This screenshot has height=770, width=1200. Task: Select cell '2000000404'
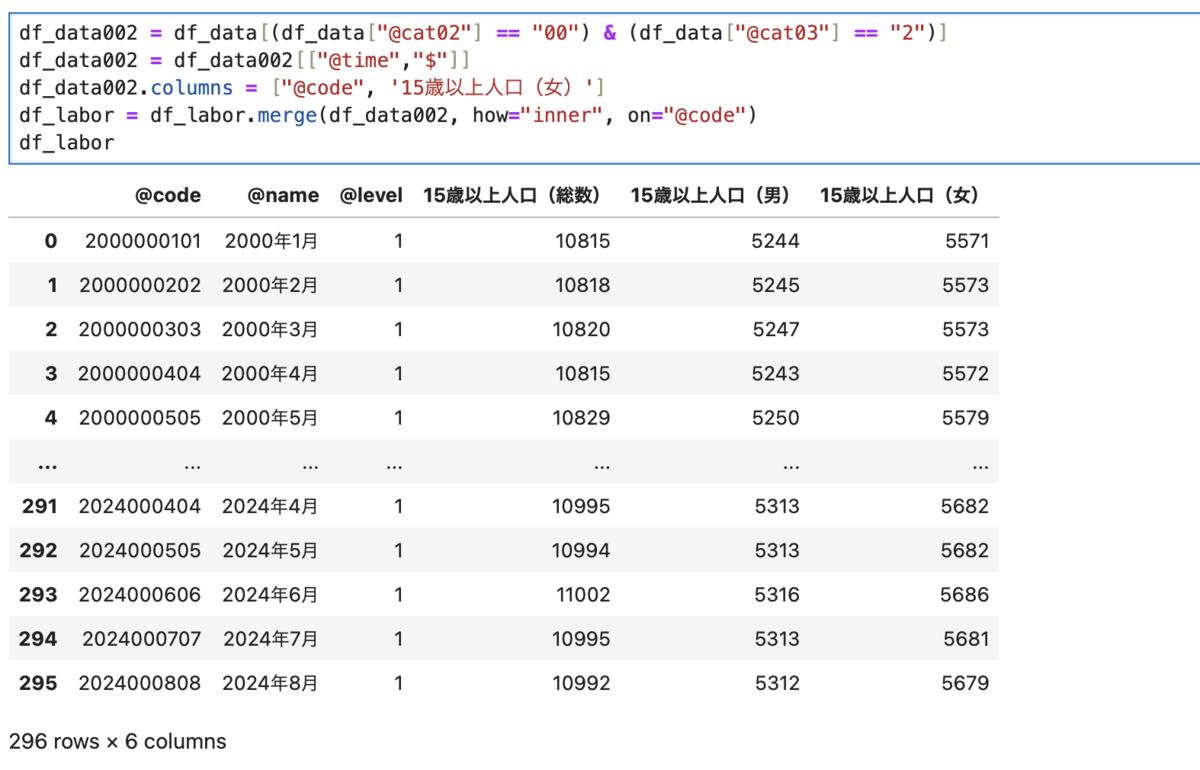click(x=140, y=373)
